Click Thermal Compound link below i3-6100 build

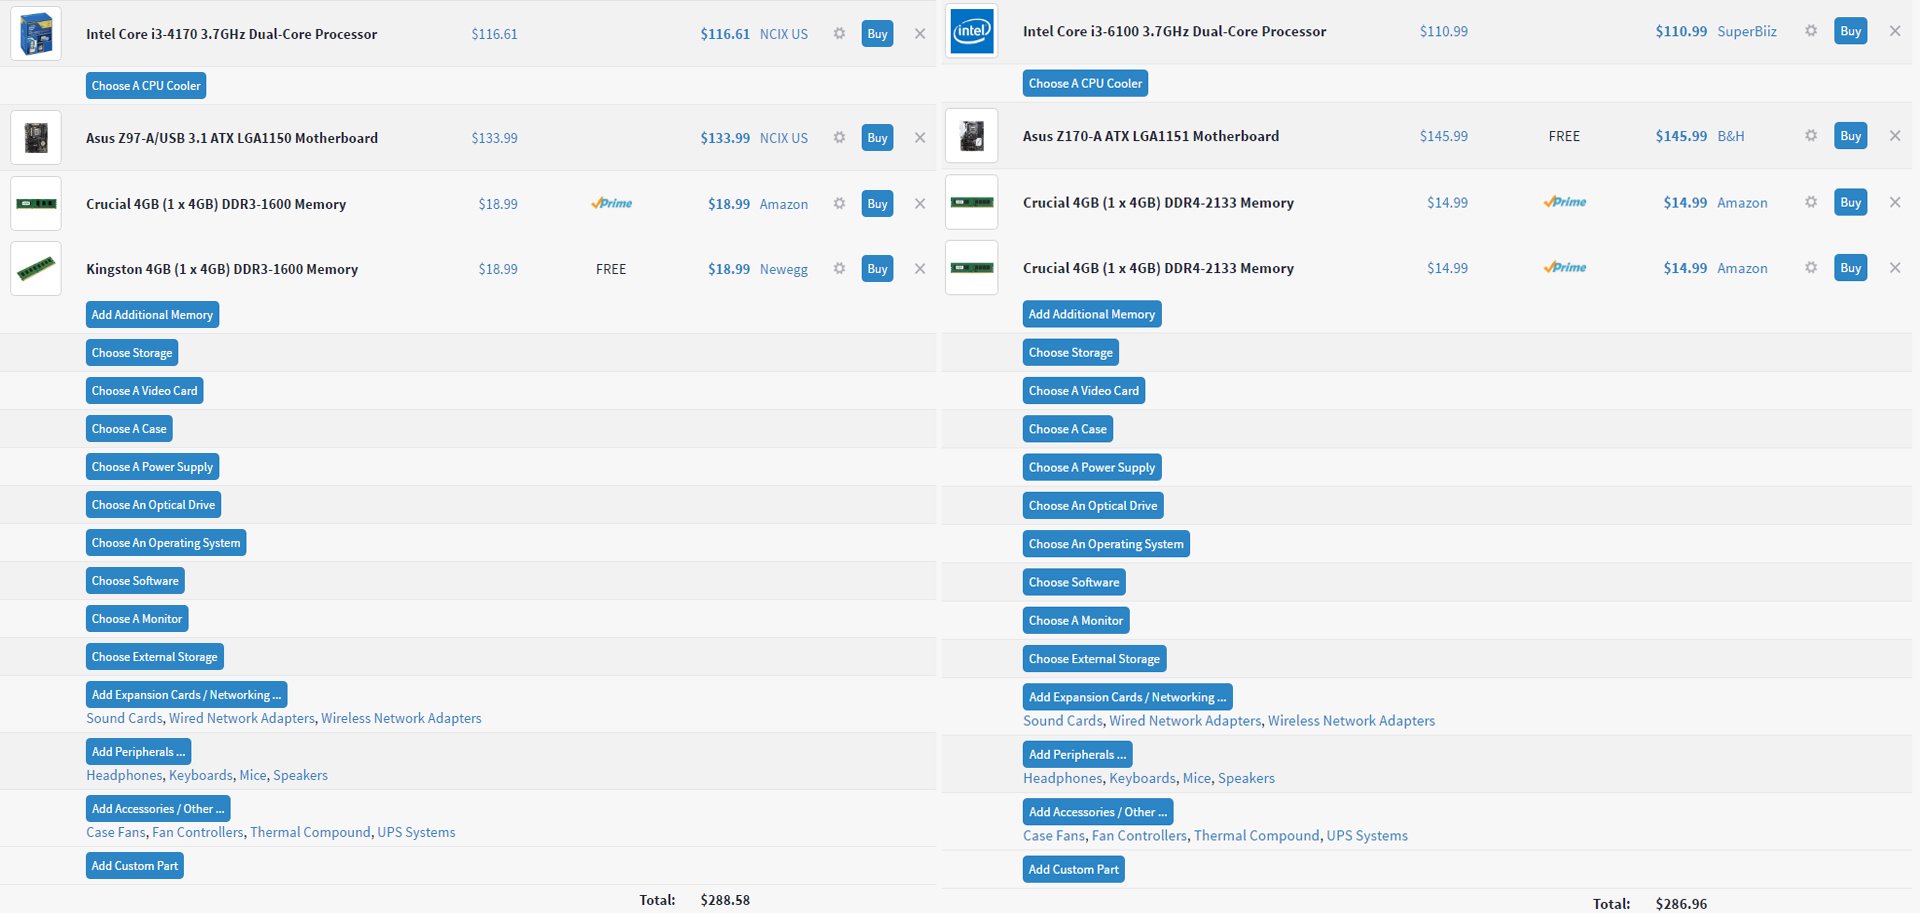coord(1257,836)
